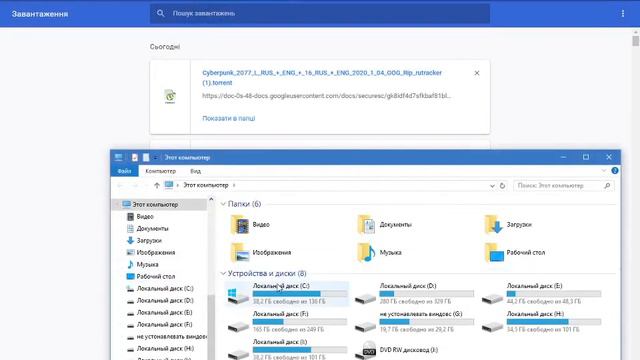Click the googleusercontent source URL
Image resolution: width=640 pixels, height=360 pixels.
(x=327, y=96)
